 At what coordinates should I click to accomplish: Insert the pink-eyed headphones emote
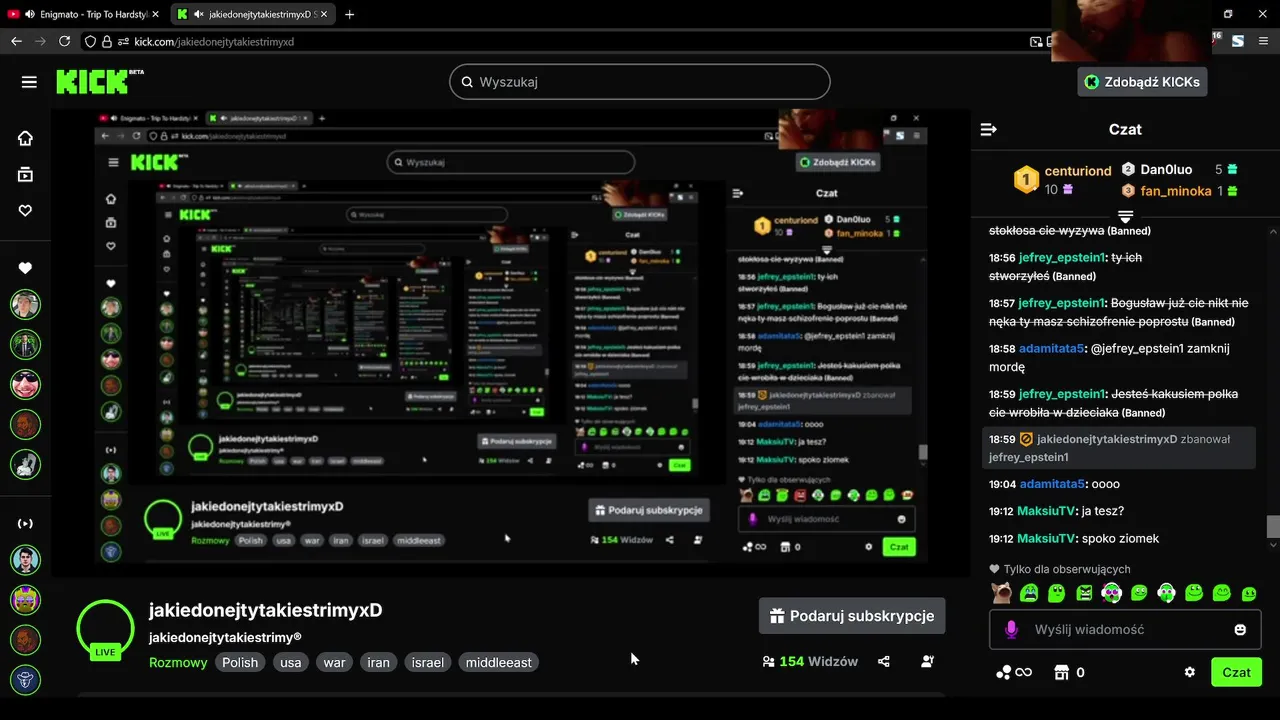point(1111,593)
